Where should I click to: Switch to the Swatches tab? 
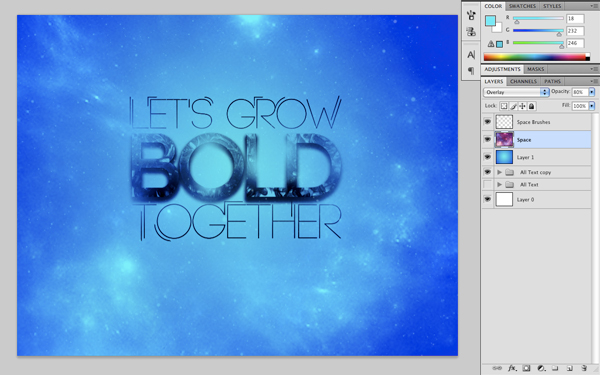click(x=522, y=6)
